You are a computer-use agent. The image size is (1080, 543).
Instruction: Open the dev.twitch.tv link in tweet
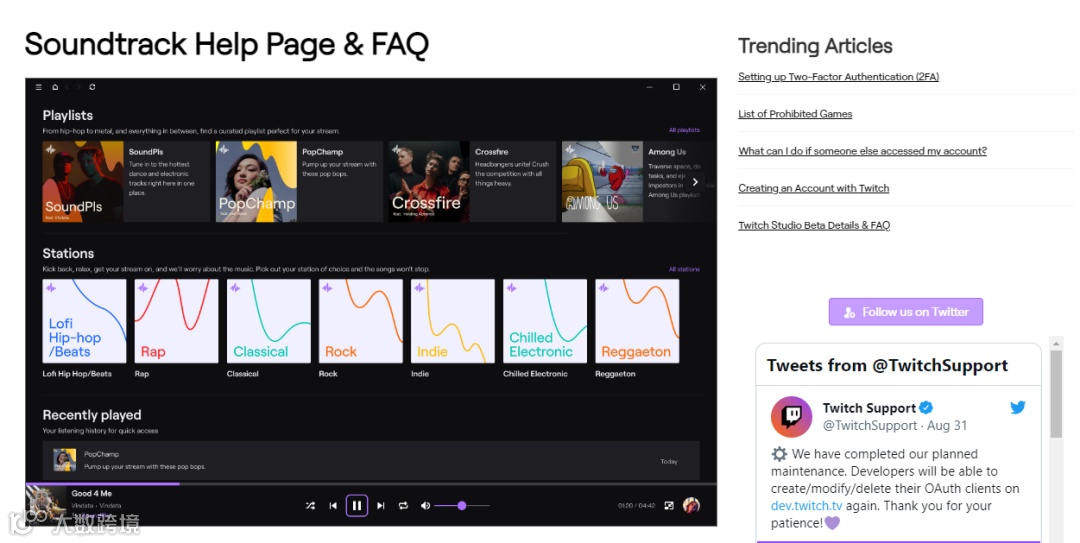(807, 506)
